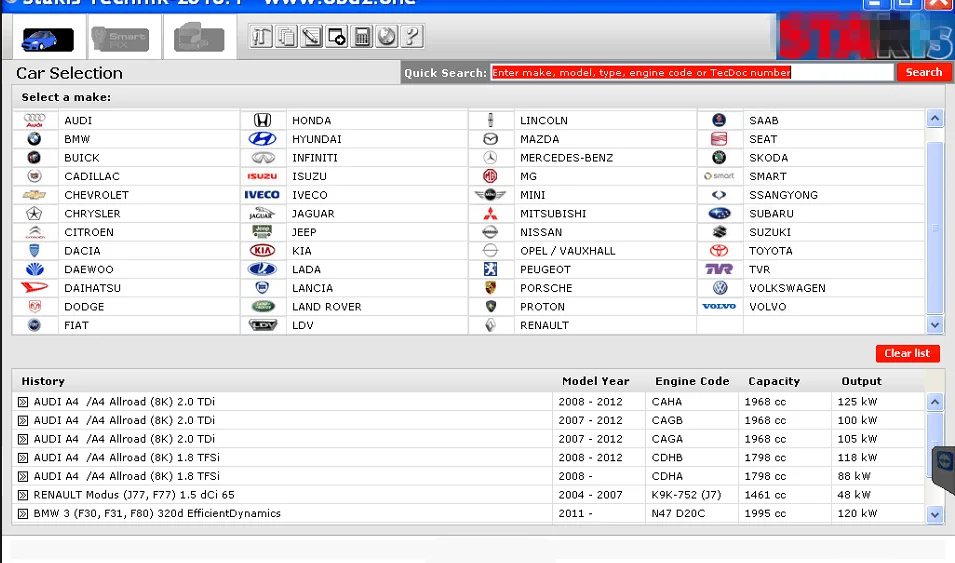Open the help question mark icon
955x563 pixels.
[x=412, y=37]
